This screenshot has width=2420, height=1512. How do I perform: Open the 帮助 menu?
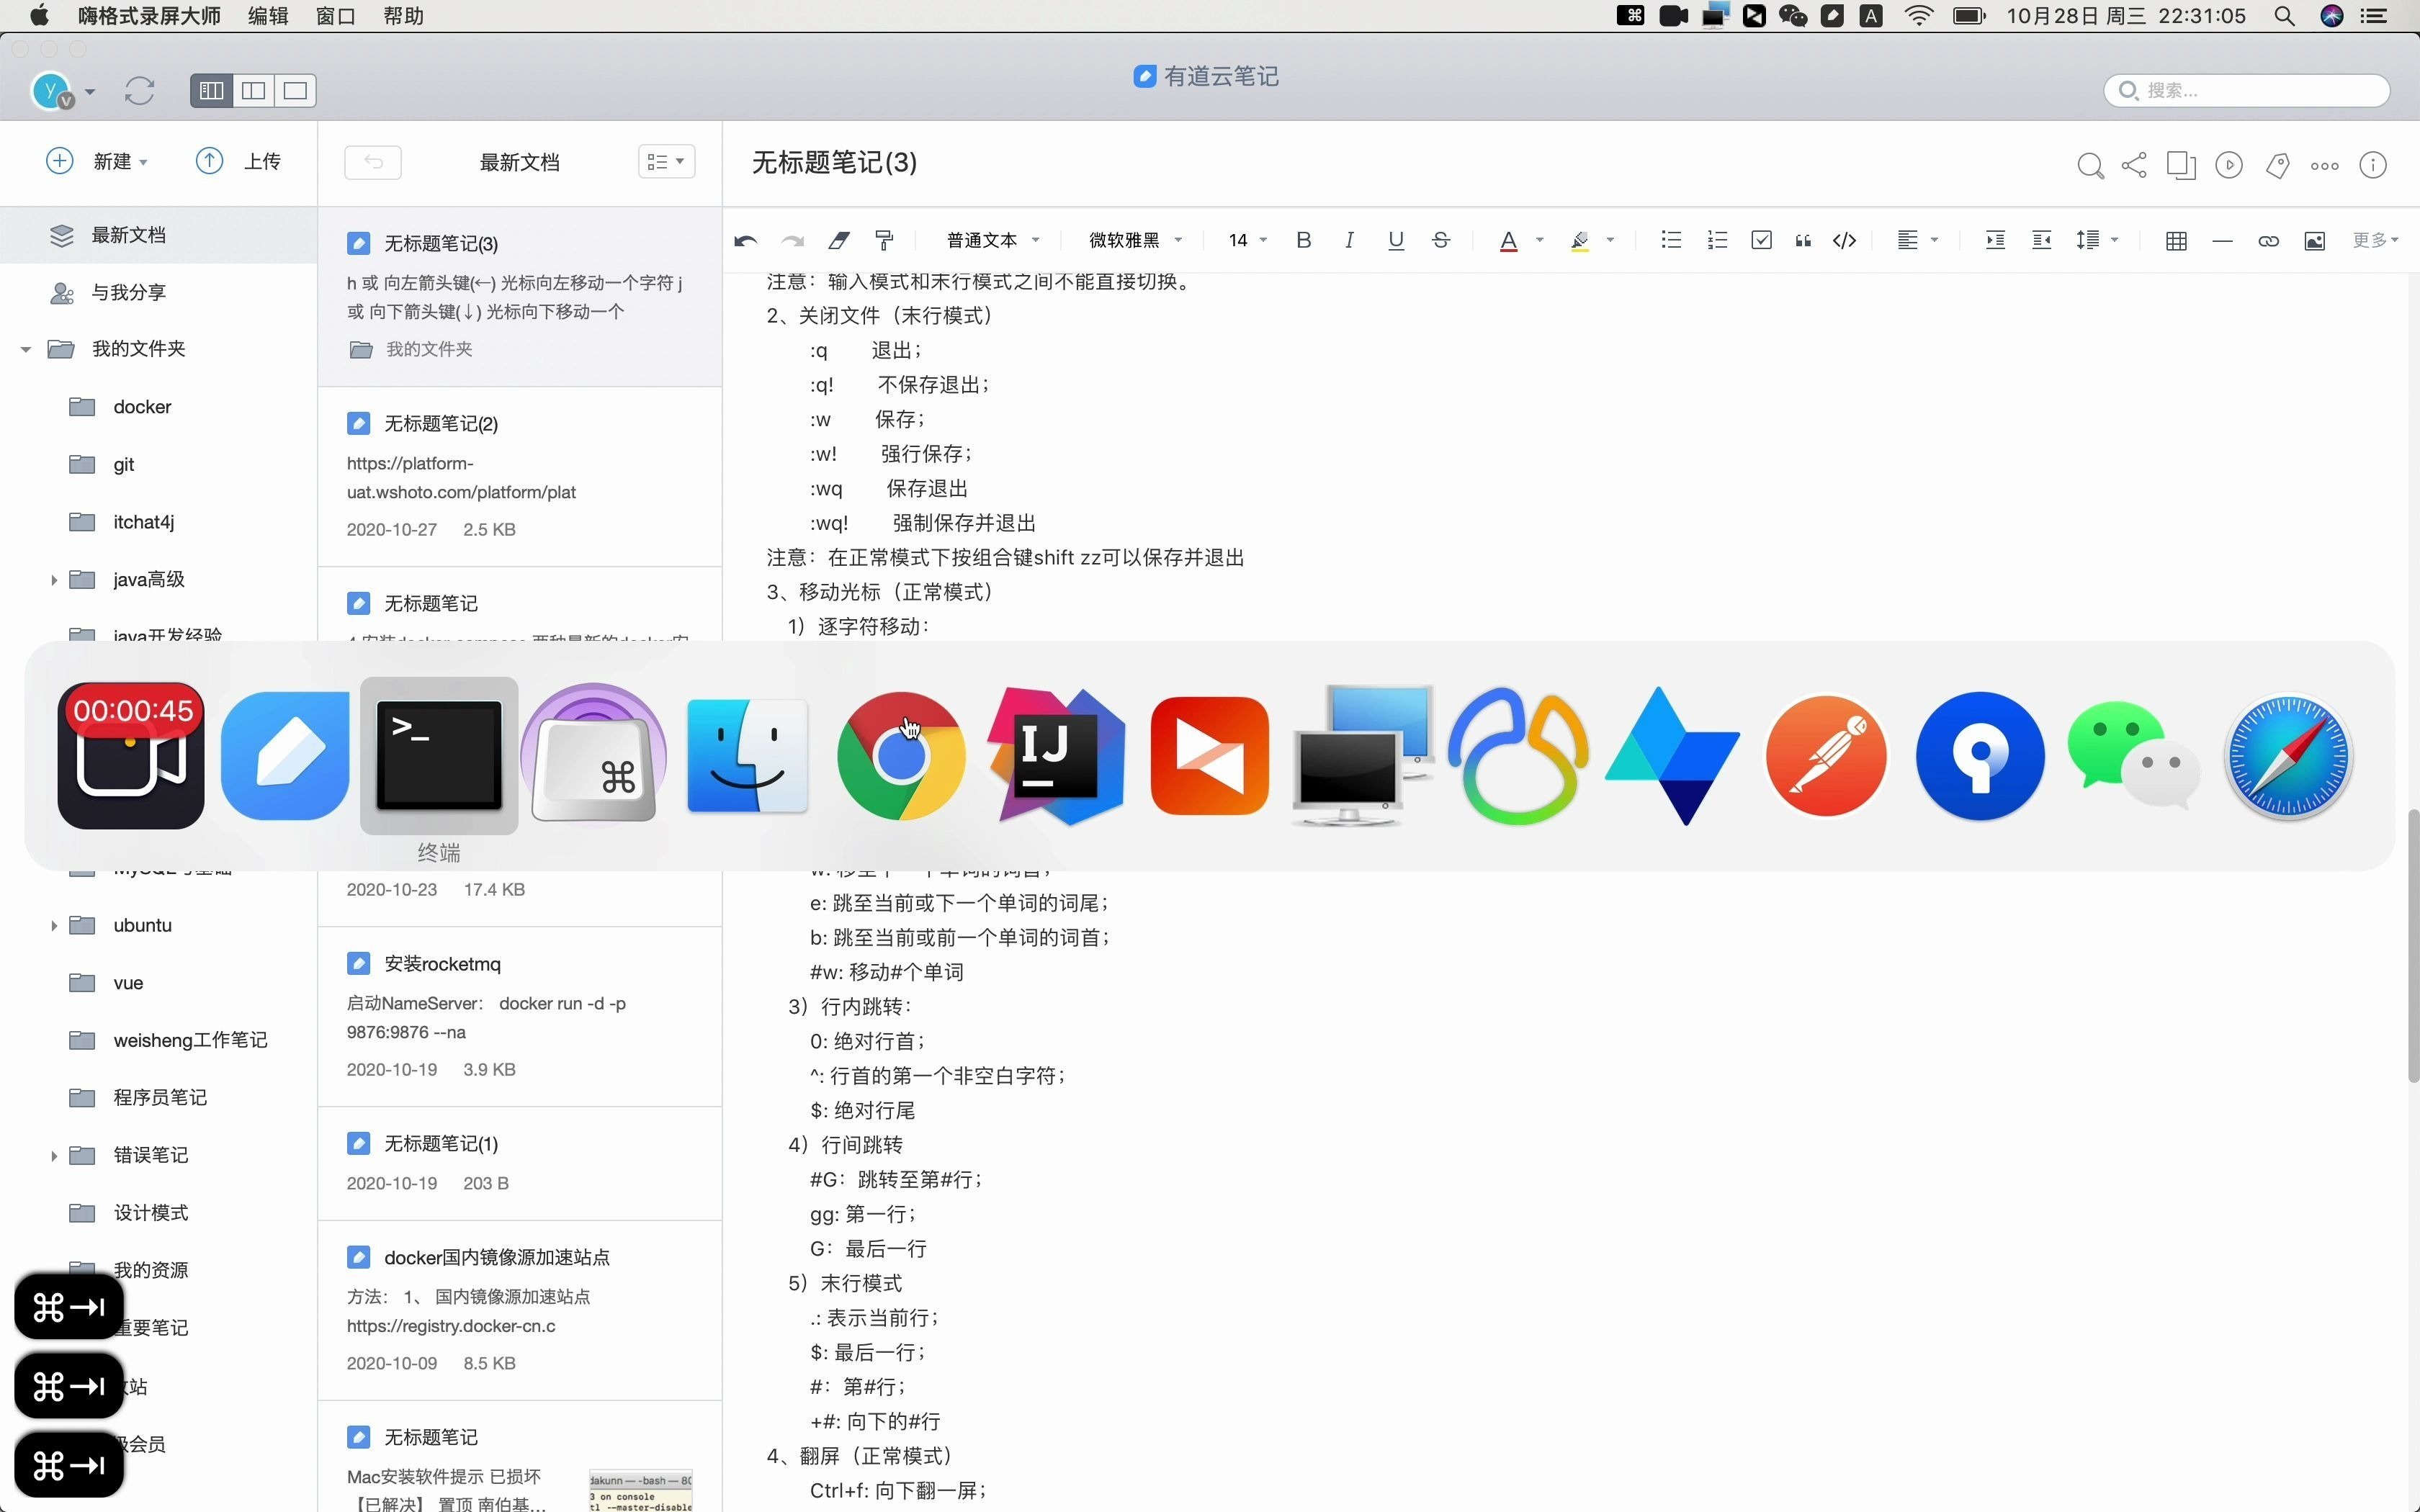(403, 16)
